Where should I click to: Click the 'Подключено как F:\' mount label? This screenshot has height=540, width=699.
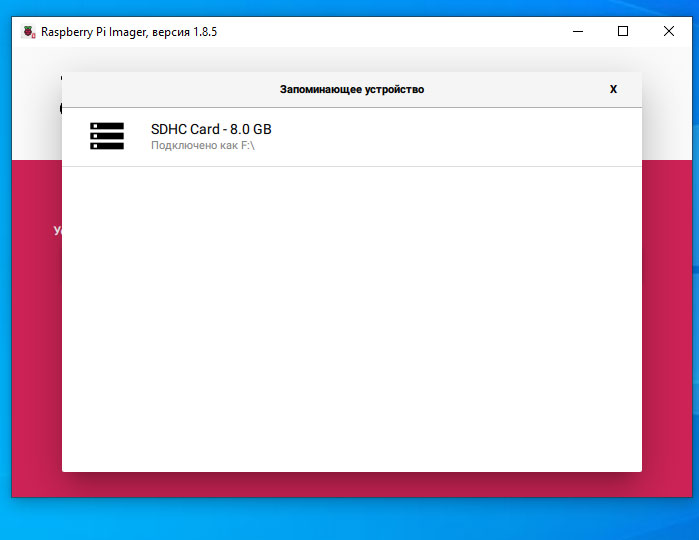click(x=203, y=145)
